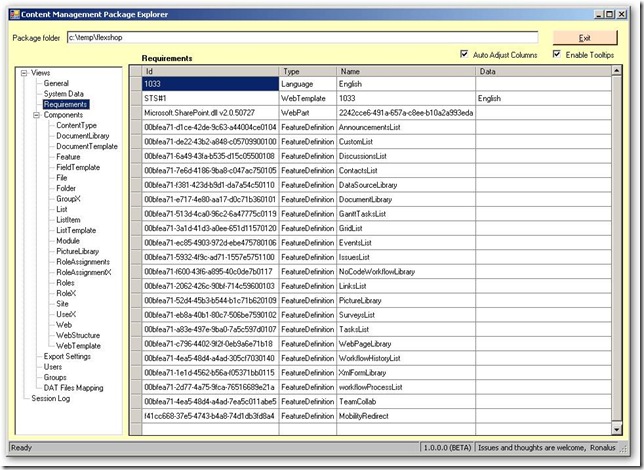Click the WorkflowHistoryList name cell

[x=406, y=358]
